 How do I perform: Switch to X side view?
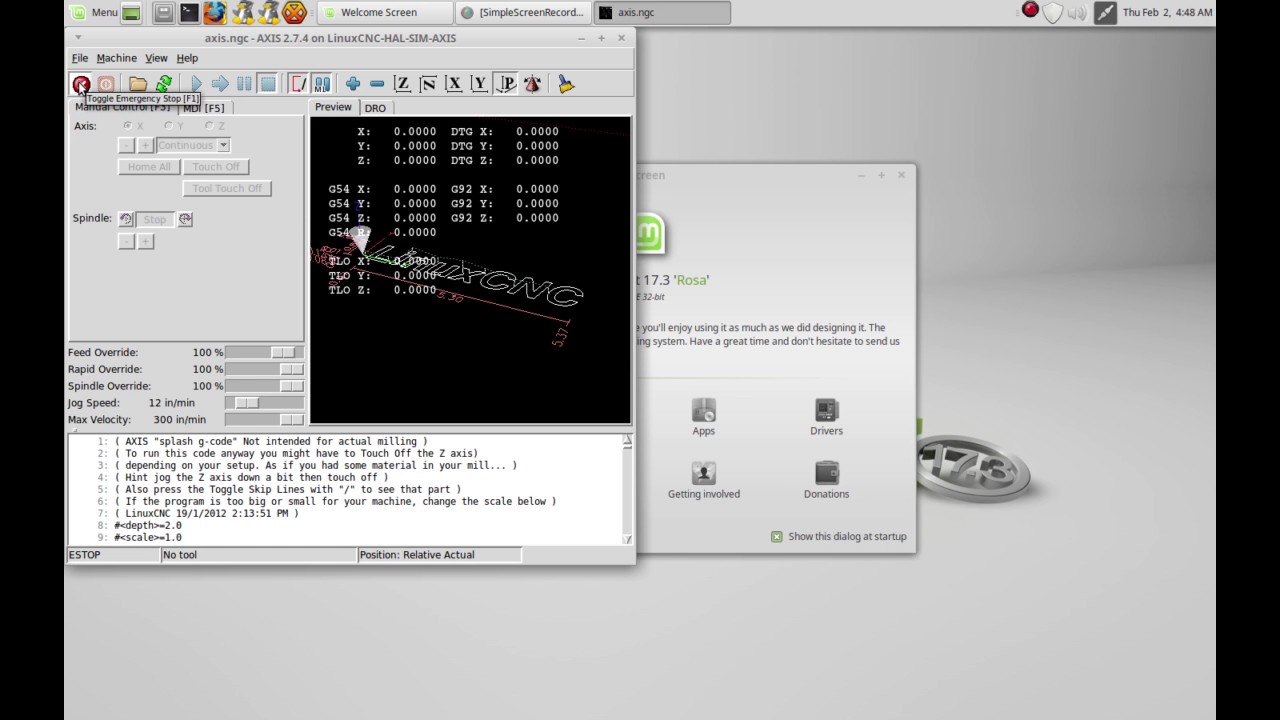click(x=454, y=84)
